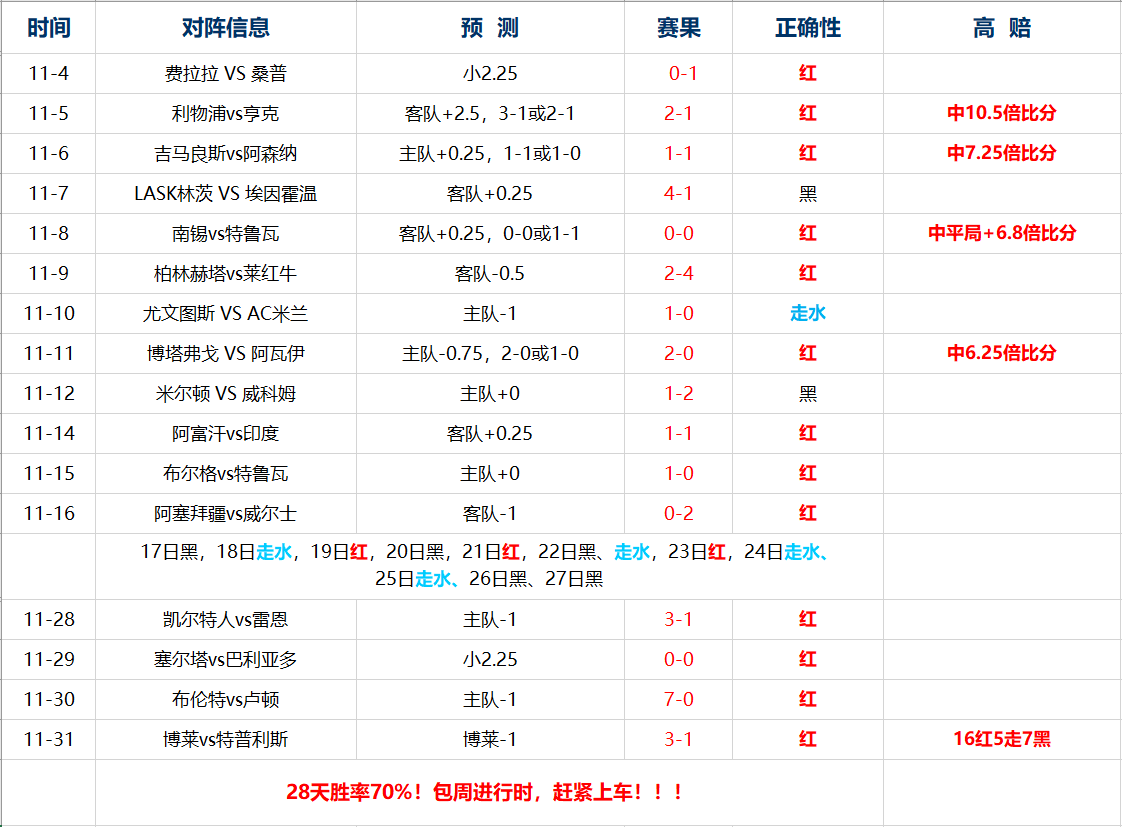Select the match 吉马良斯vs阿森纳

pos(225,153)
